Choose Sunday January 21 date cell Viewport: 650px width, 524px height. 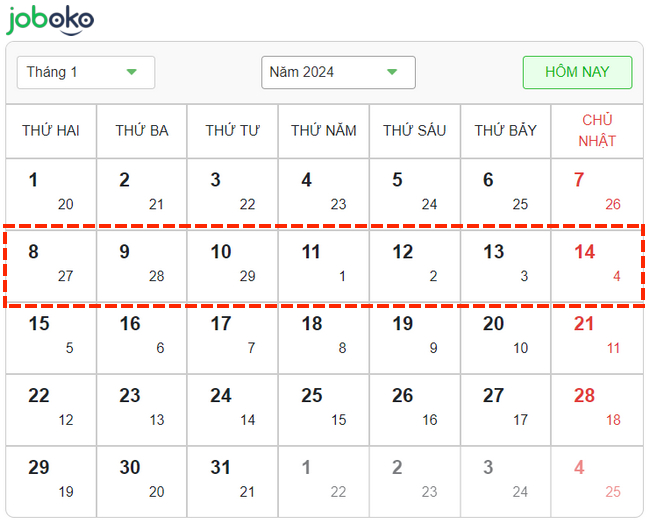pyautogui.click(x=597, y=335)
